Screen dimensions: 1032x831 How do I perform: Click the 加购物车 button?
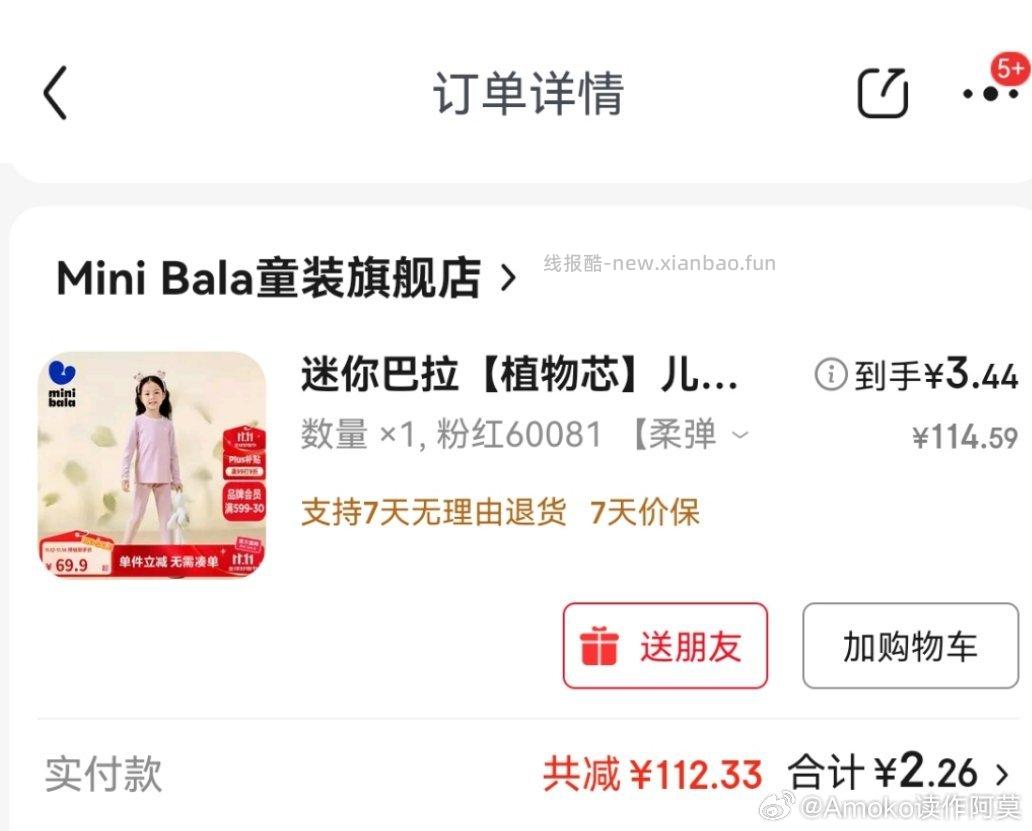tap(910, 646)
